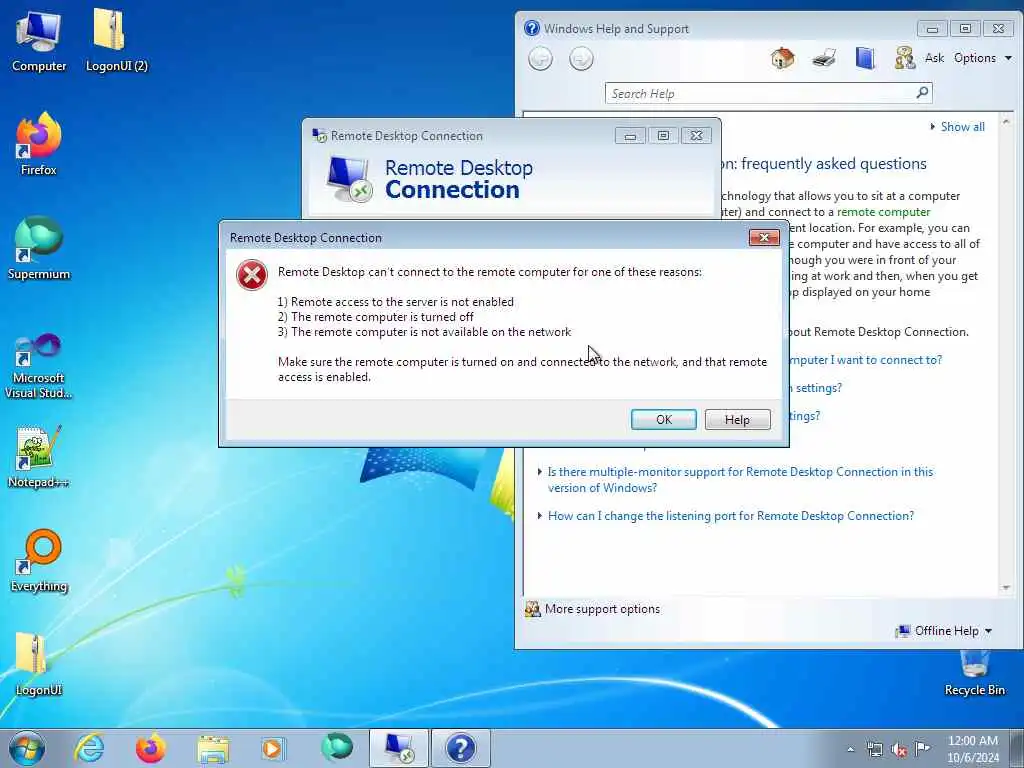This screenshot has width=1024, height=768.
Task: Open Windows Explorer from taskbar
Action: point(213,748)
